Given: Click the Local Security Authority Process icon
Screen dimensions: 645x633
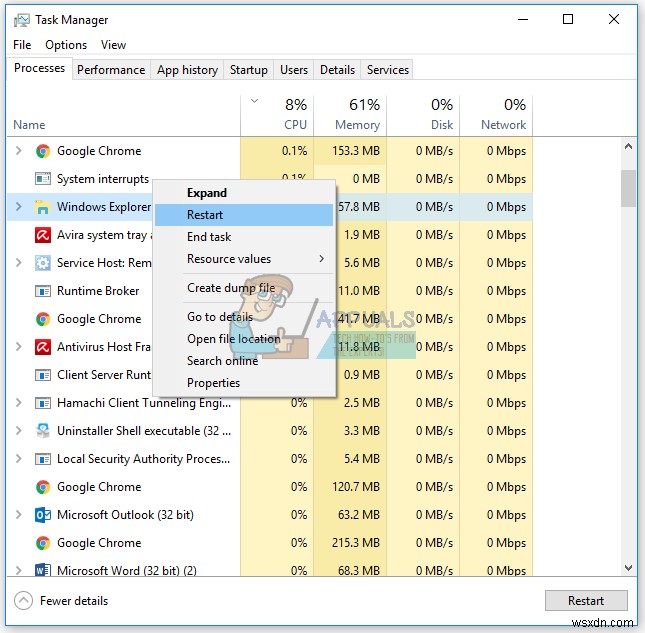Looking at the screenshot, I should click(43, 459).
